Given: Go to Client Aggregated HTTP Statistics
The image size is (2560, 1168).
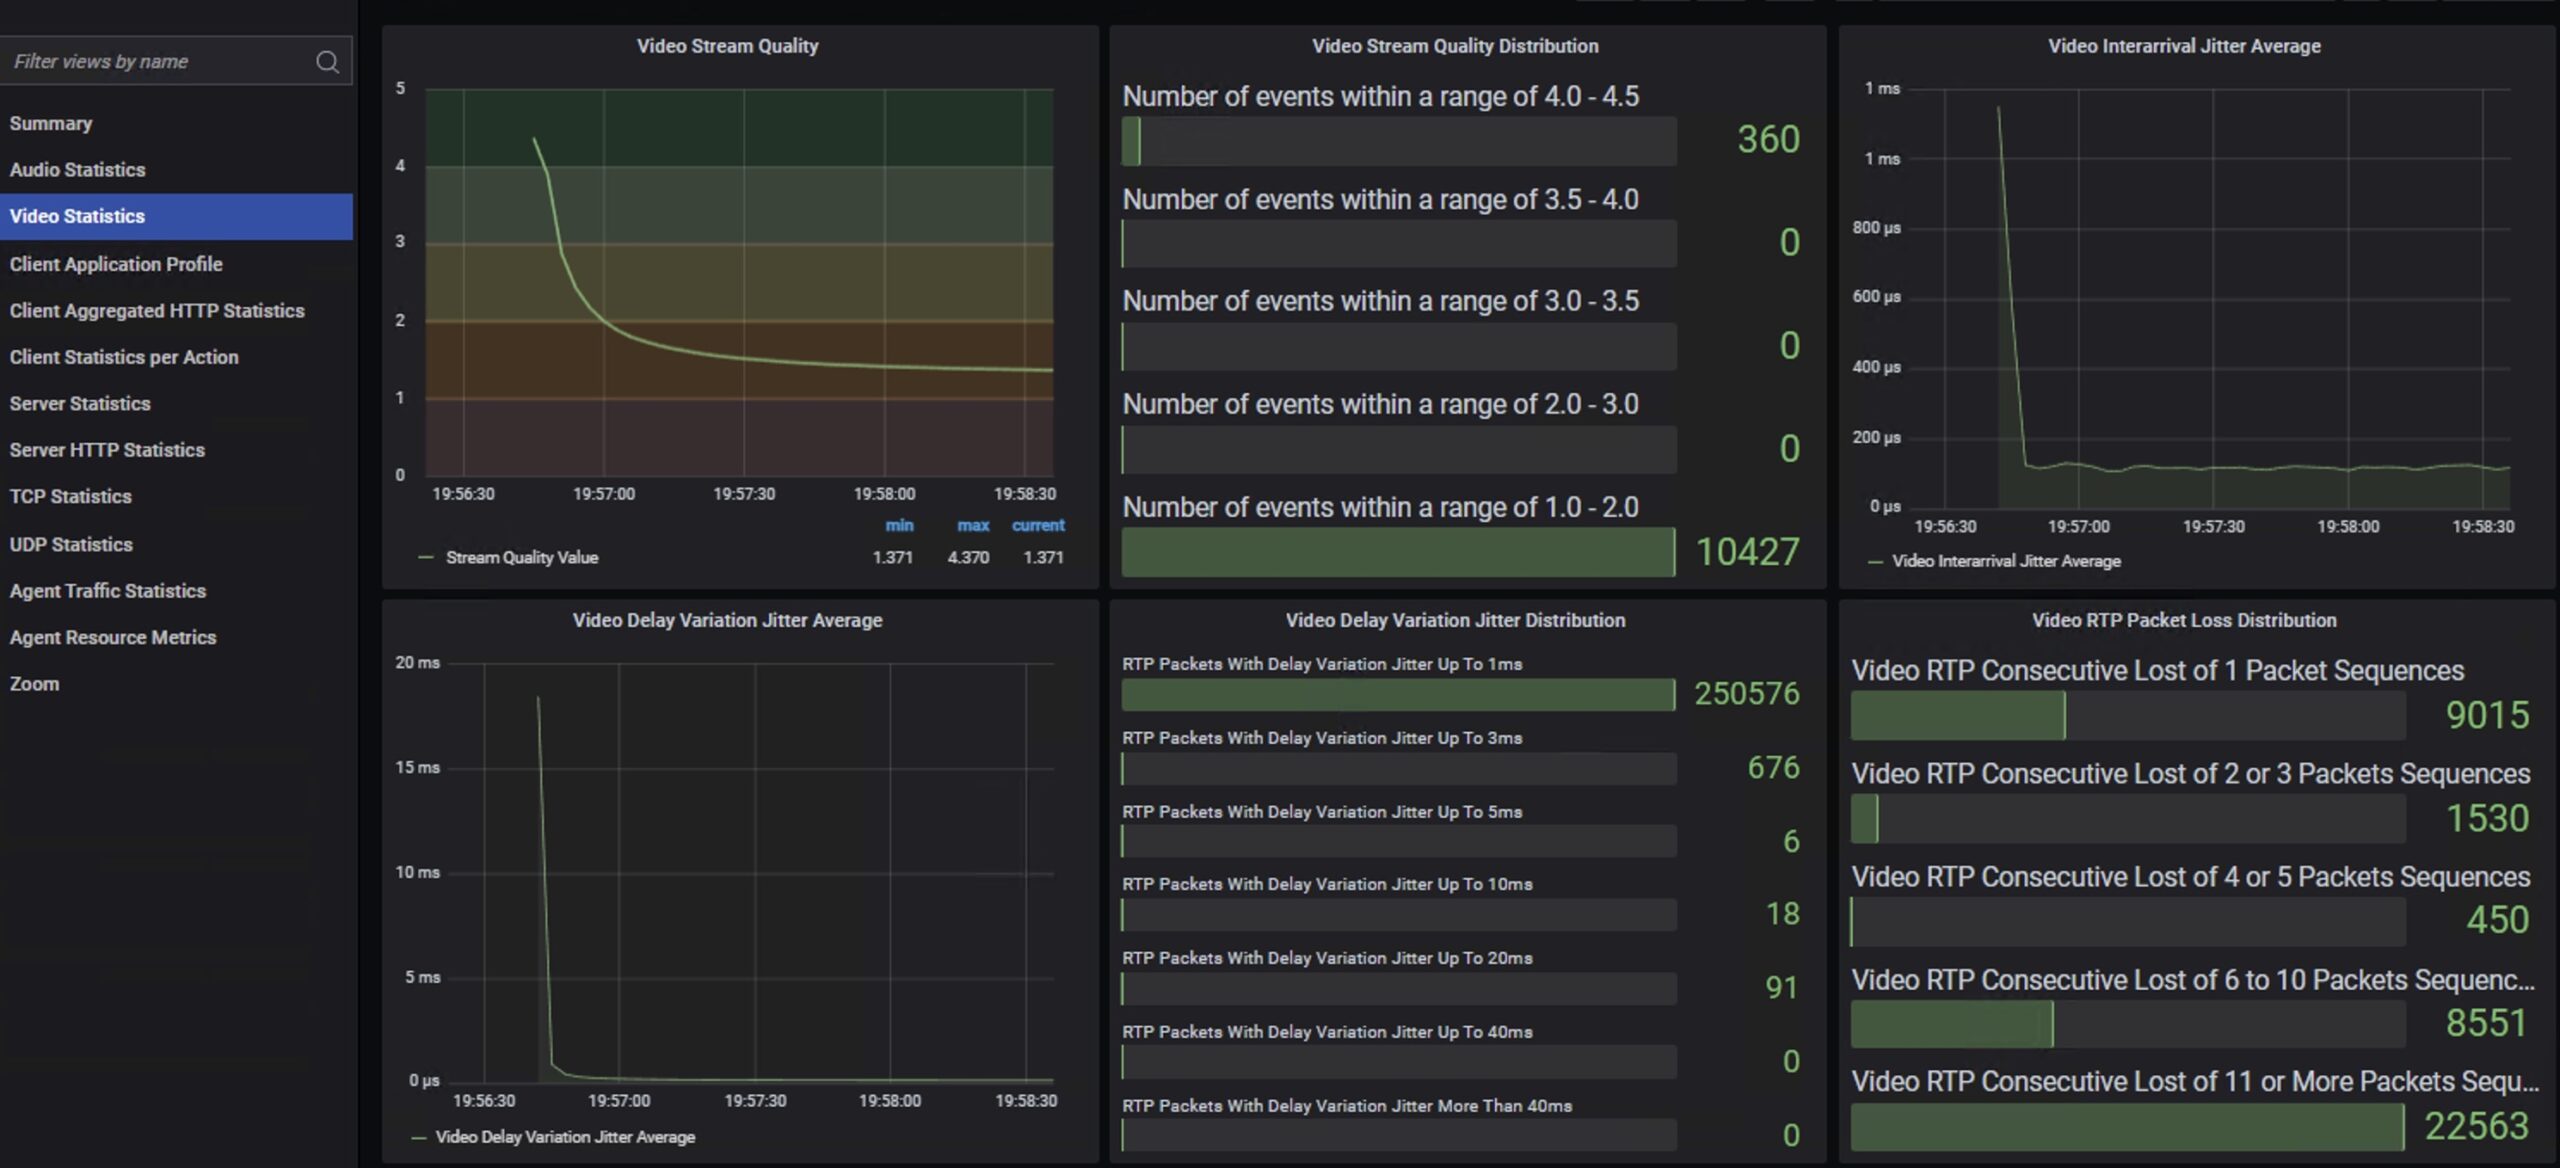Looking at the screenshot, I should tap(157, 311).
